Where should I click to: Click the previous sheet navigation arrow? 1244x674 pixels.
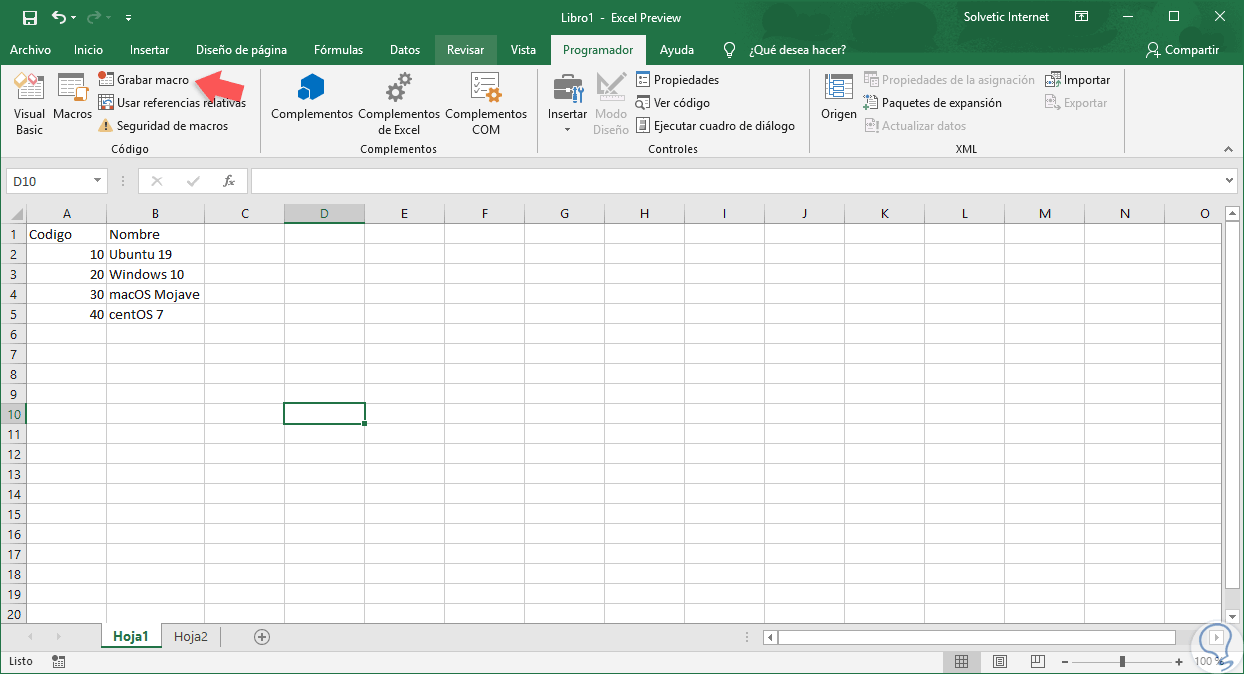(x=30, y=636)
